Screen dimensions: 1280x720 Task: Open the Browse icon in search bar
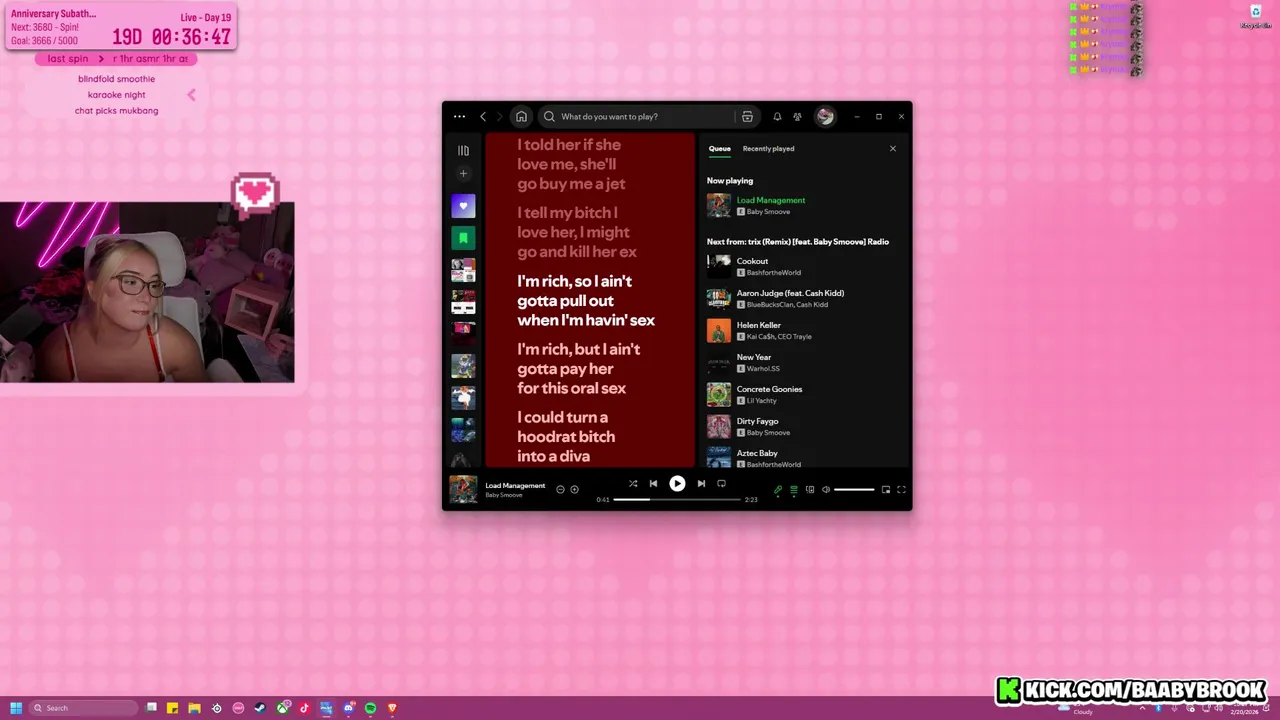point(747,117)
